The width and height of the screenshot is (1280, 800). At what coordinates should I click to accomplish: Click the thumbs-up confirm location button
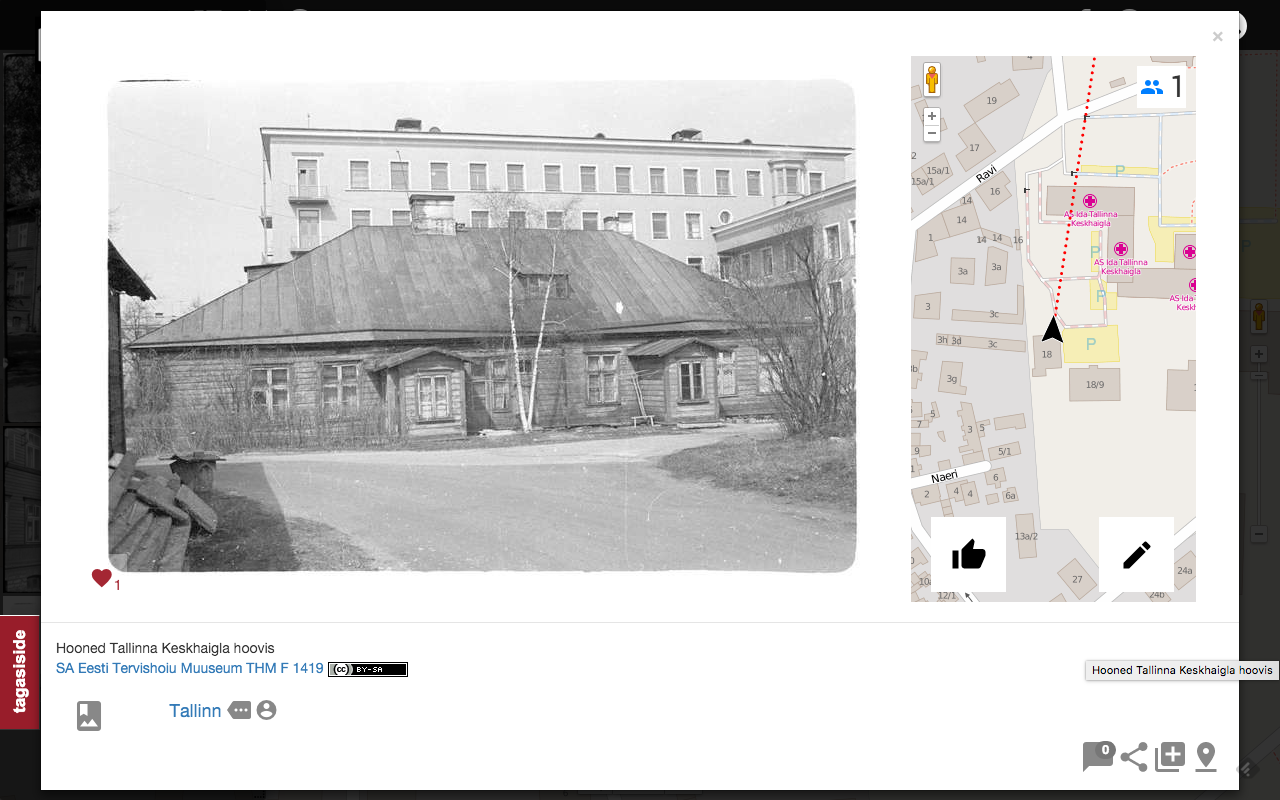968,554
